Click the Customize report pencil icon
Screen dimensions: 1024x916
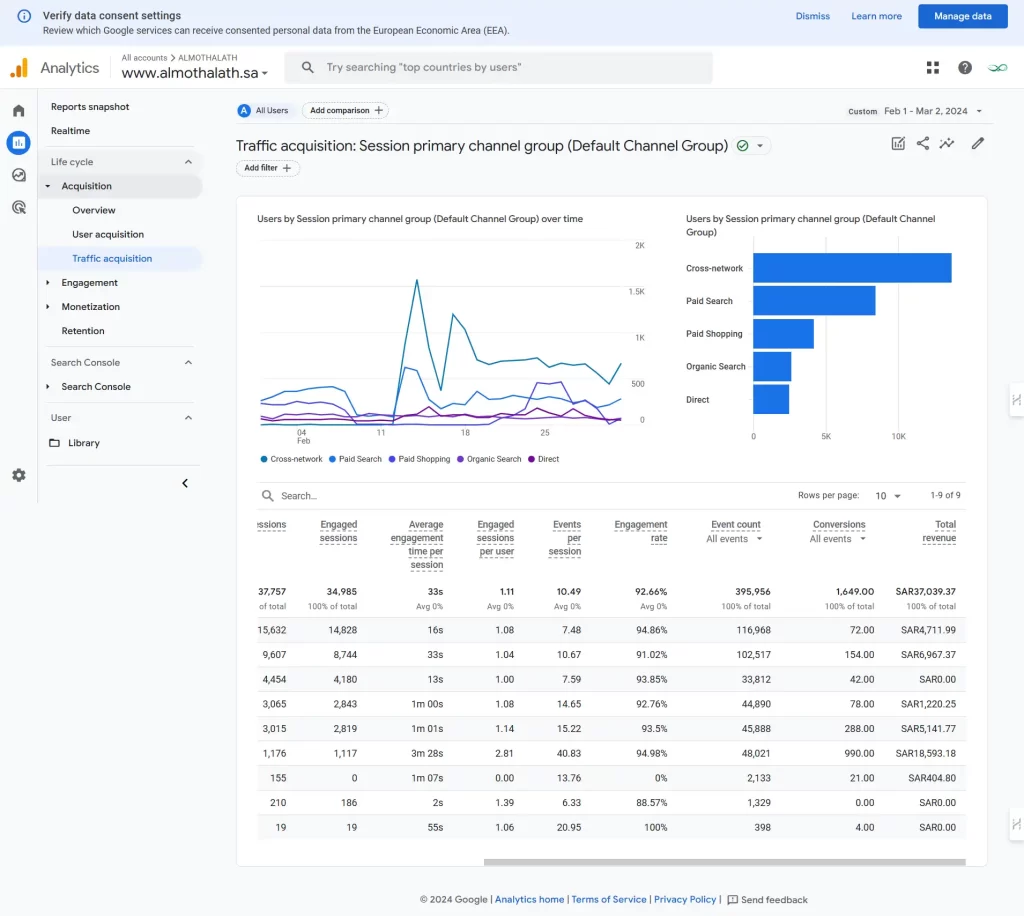click(x=977, y=144)
